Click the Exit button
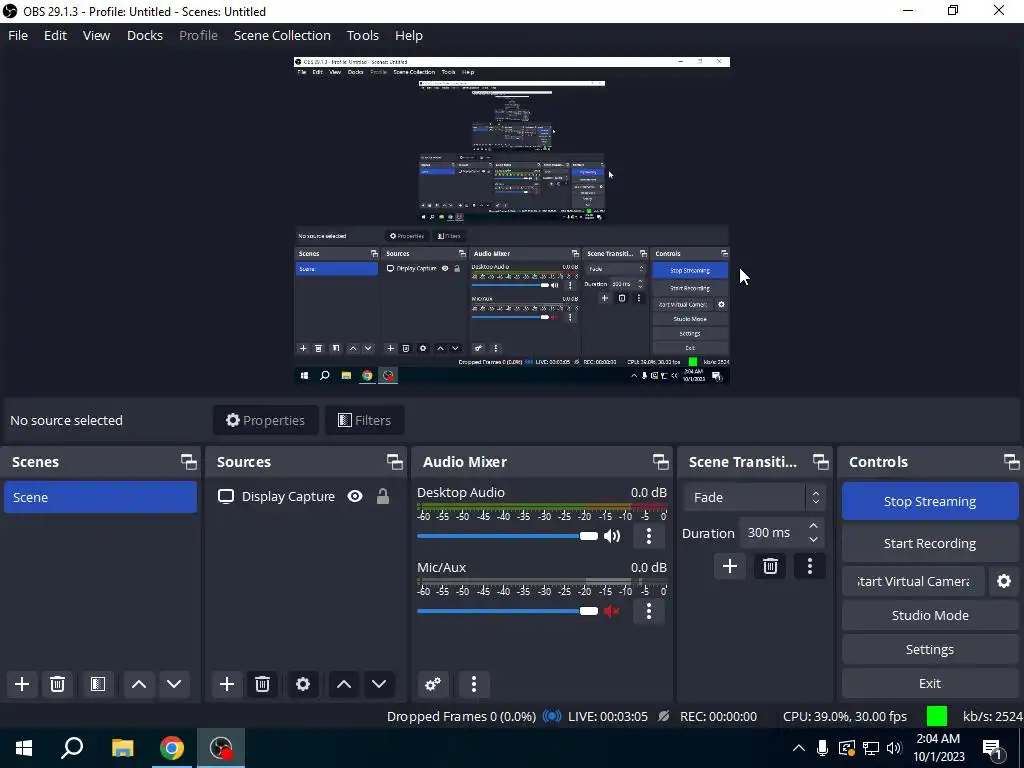The height and width of the screenshot is (768, 1024). [x=930, y=683]
